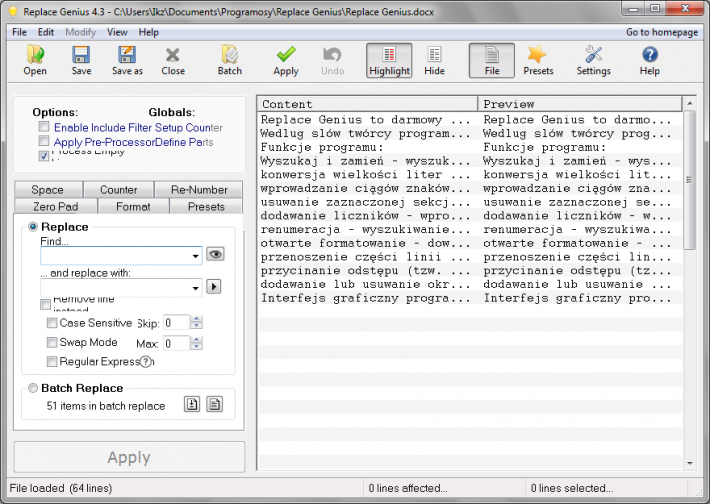Enable the Regular Expression checkbox
This screenshot has height=504, width=710.
coord(52,361)
